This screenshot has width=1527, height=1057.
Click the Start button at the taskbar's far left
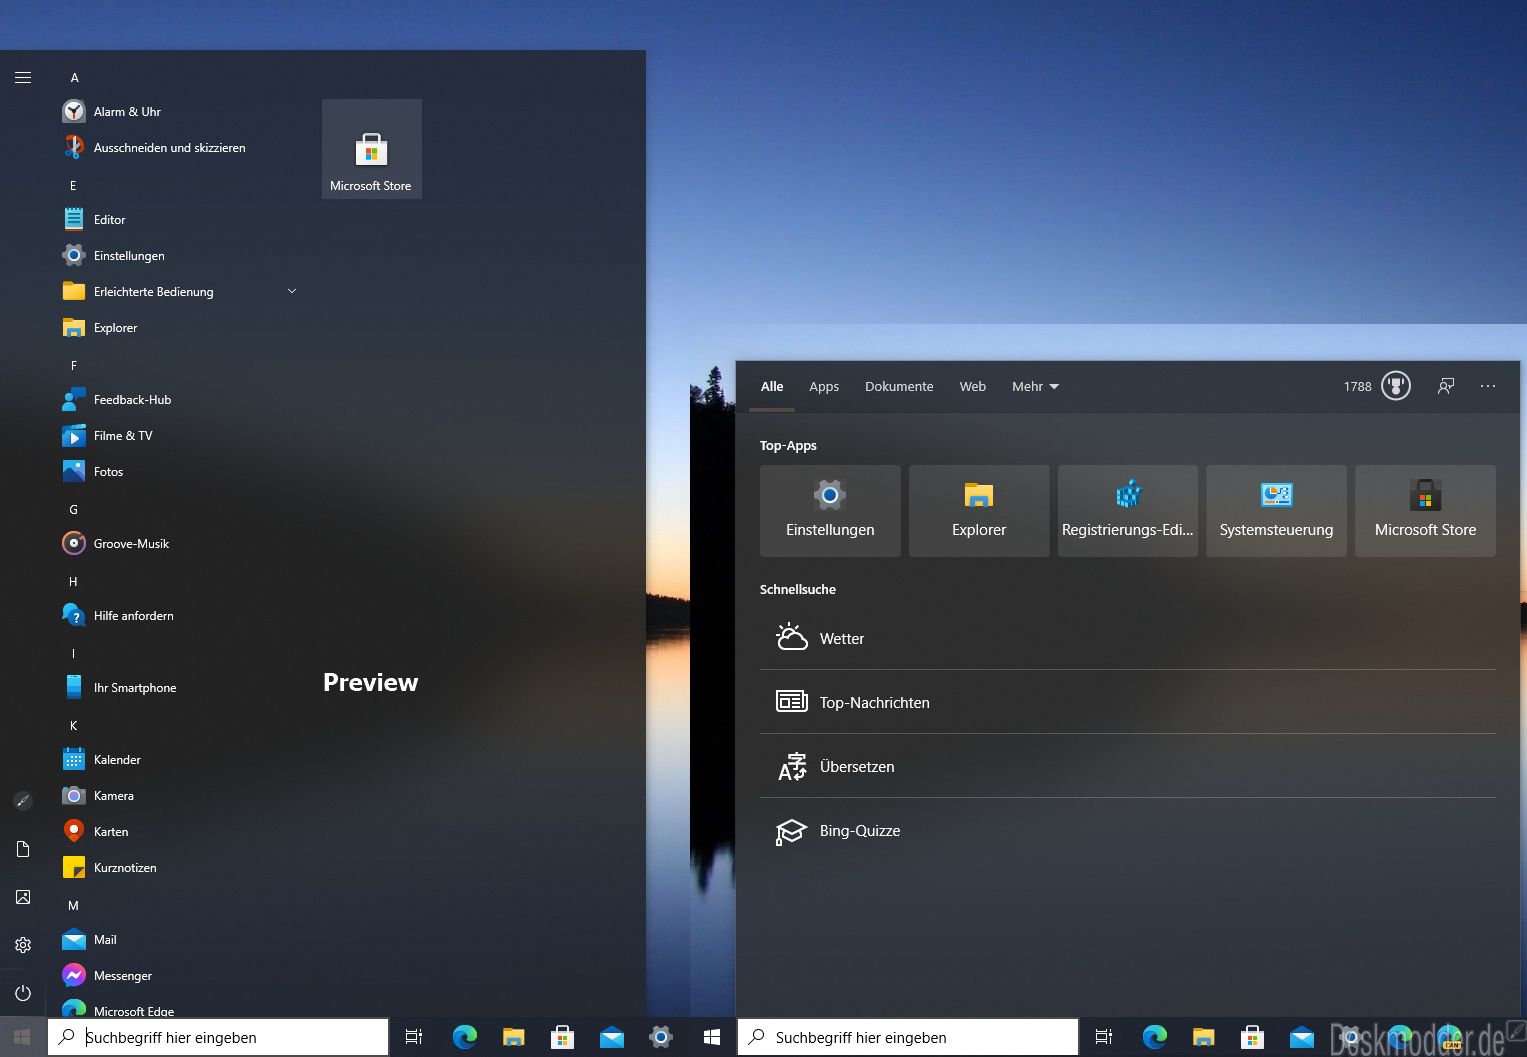23,1037
